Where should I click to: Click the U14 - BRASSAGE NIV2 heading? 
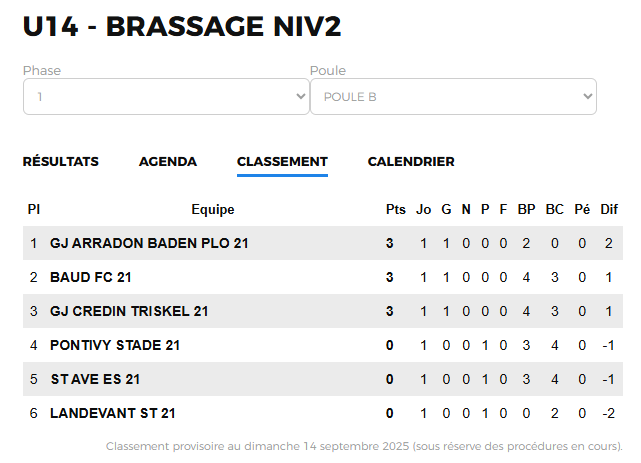tap(182, 27)
